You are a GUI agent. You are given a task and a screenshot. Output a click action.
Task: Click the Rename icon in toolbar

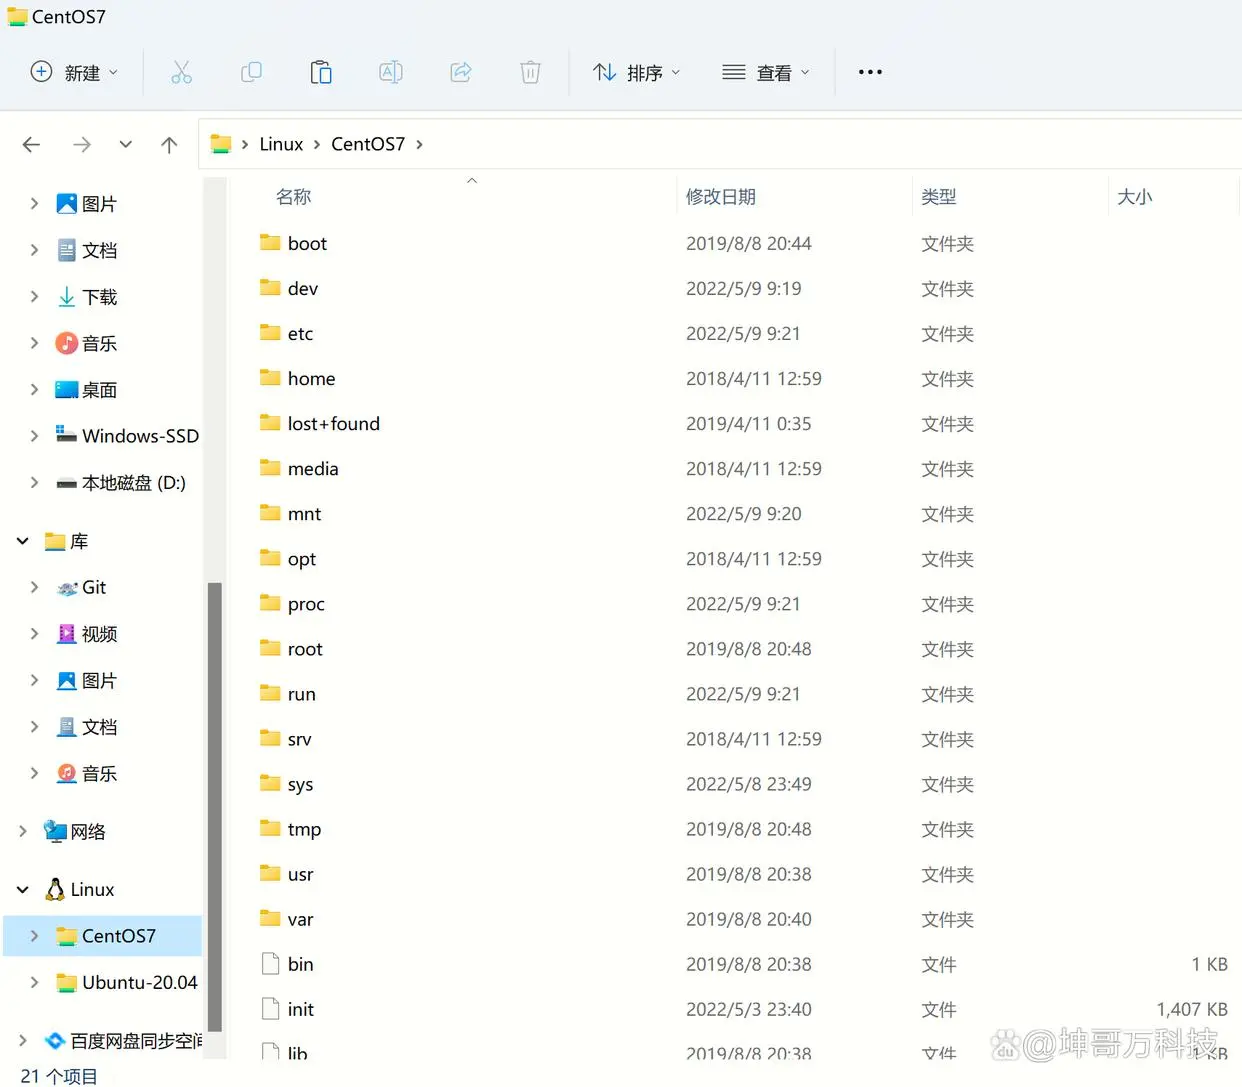391,72
